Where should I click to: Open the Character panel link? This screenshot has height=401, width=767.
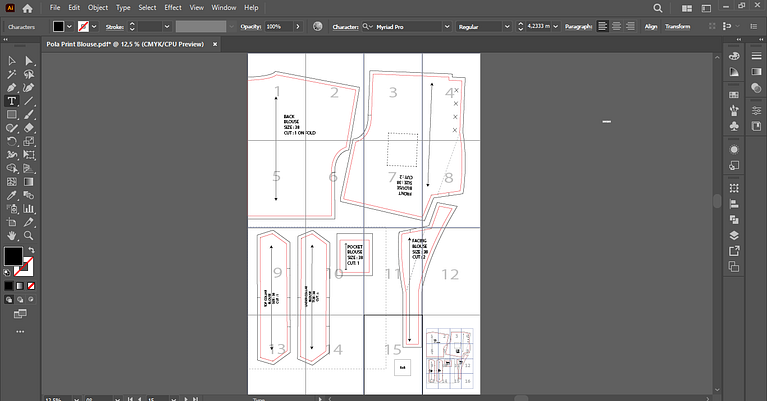click(x=345, y=27)
